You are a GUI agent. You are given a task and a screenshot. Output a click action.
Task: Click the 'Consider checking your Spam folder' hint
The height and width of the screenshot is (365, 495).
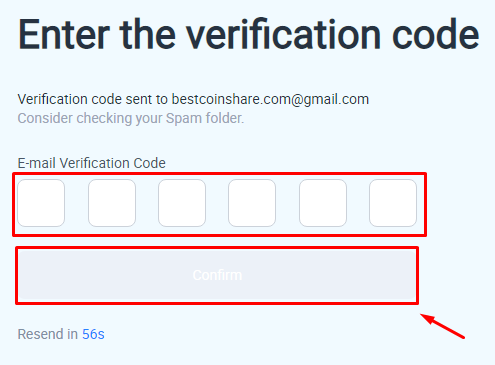click(x=131, y=118)
